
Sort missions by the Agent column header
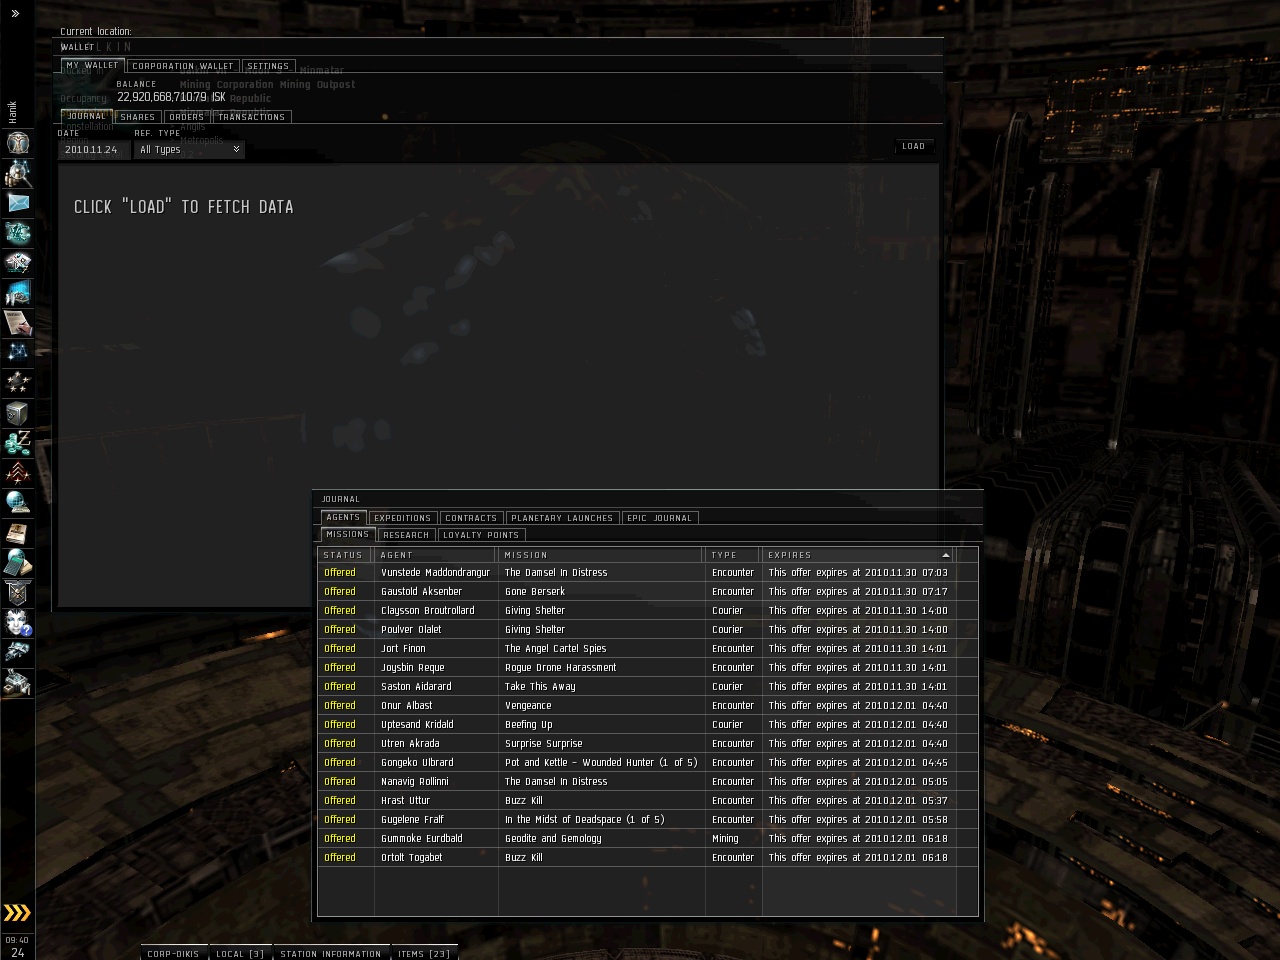pyautogui.click(x=436, y=555)
